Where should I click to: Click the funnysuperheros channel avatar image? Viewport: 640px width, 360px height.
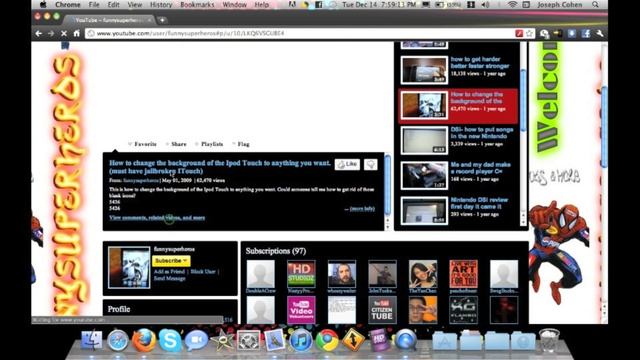point(129,268)
